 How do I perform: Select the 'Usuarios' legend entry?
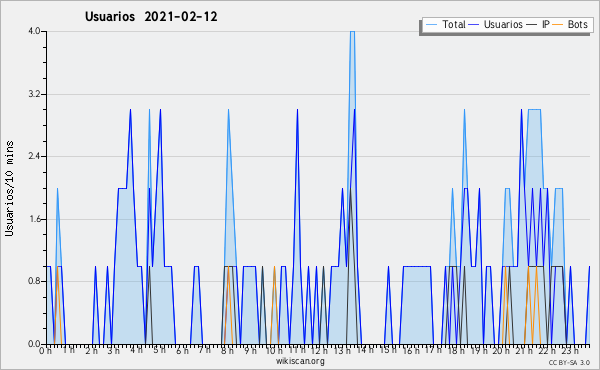coord(496,25)
